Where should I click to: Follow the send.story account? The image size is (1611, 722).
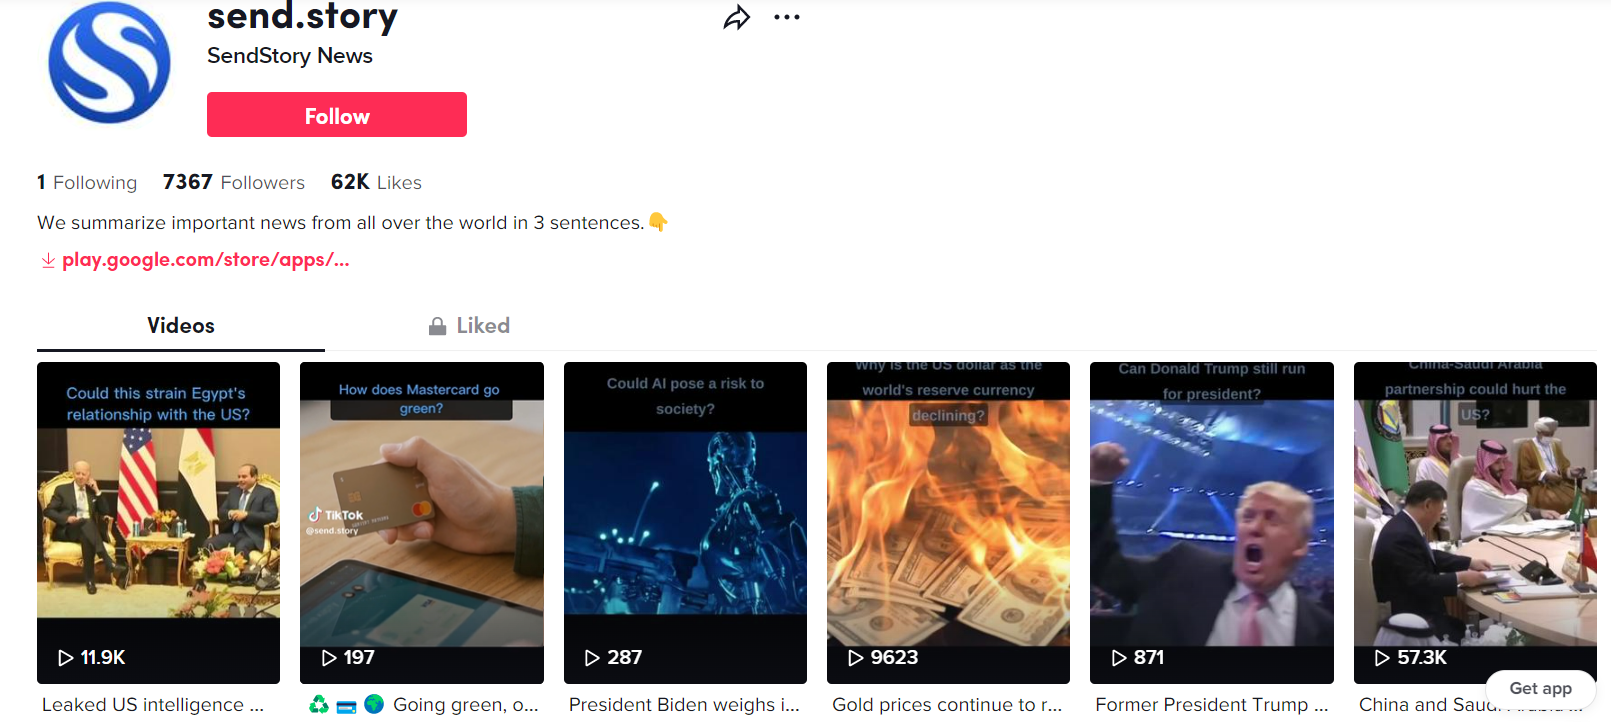pyautogui.click(x=337, y=115)
